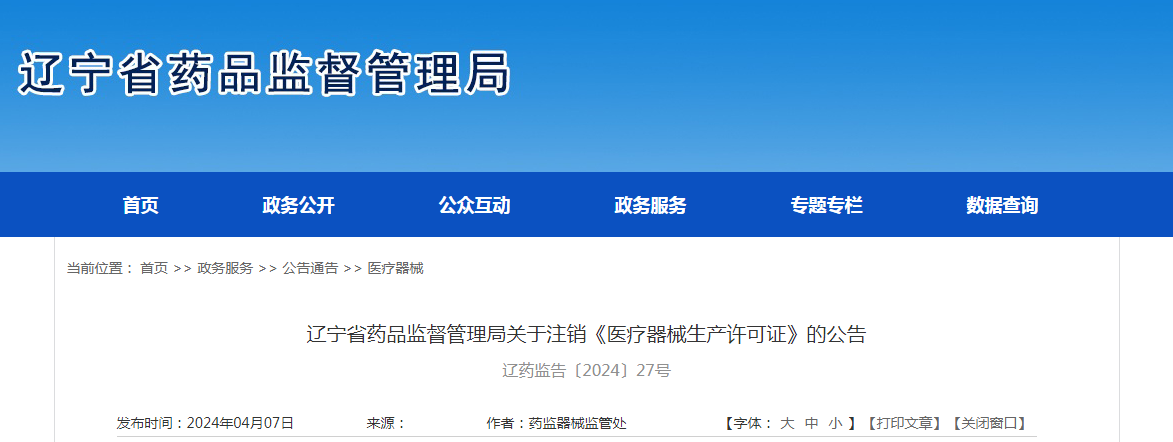Screen dimensions: 1173x442
Task: Set font size to 中
Action: (x=812, y=423)
